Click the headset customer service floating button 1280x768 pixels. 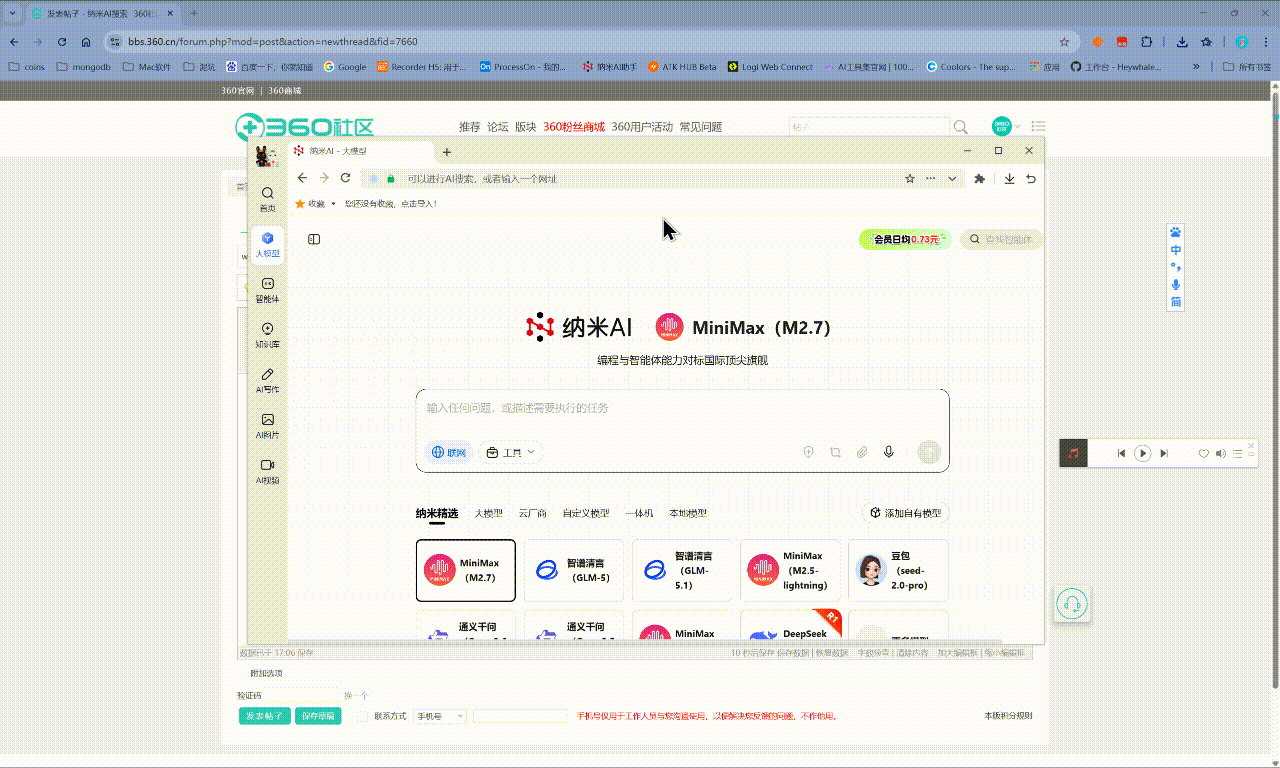pyautogui.click(x=1072, y=604)
